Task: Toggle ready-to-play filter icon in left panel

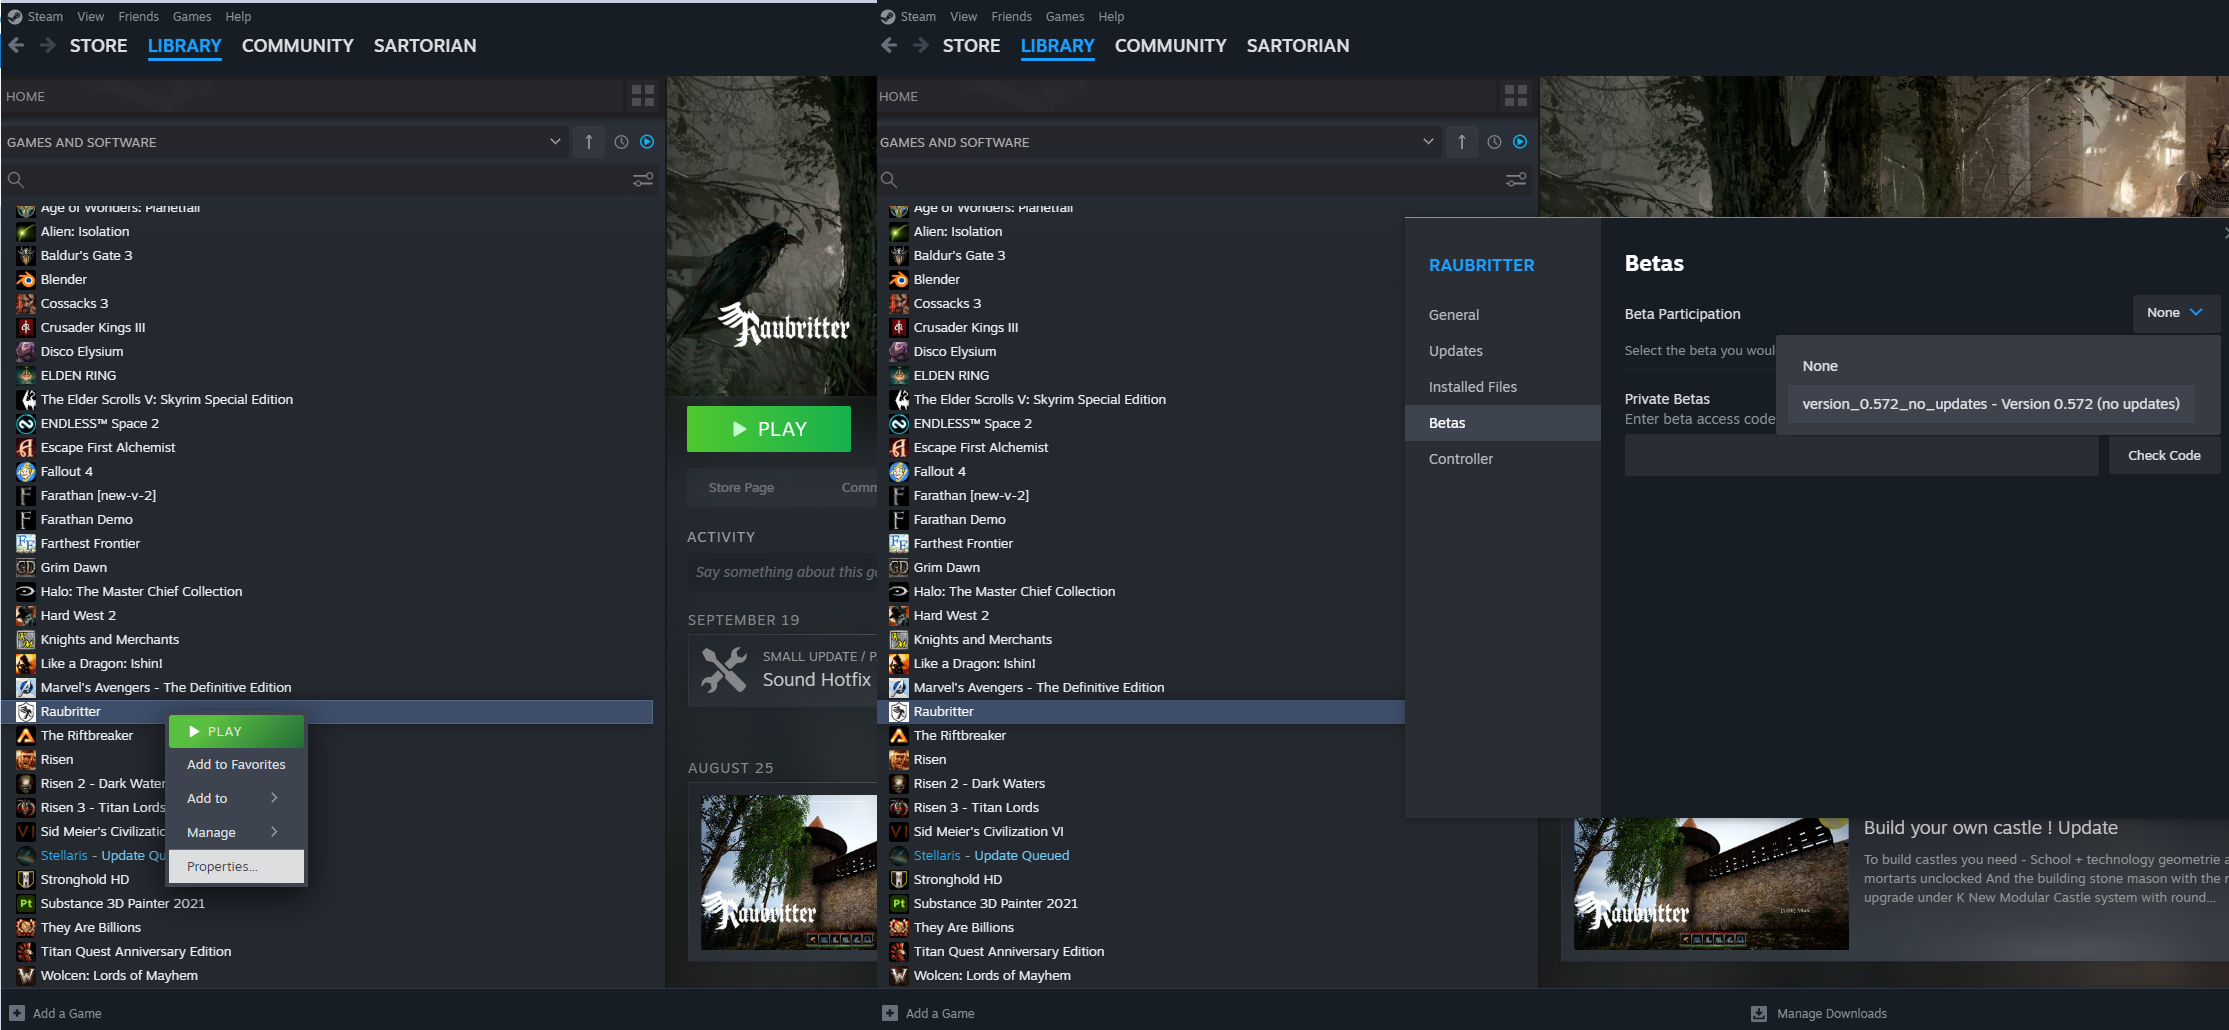Action: (x=647, y=142)
